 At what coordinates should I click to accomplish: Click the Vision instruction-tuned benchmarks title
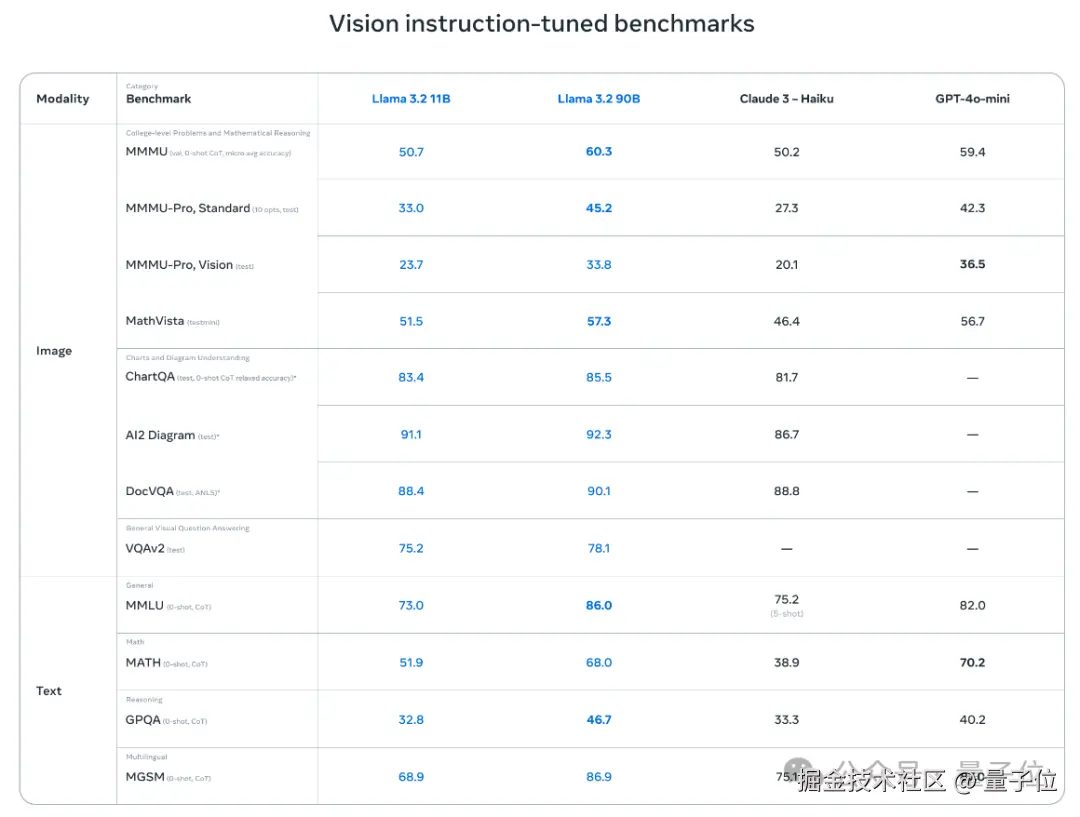[x=541, y=24]
